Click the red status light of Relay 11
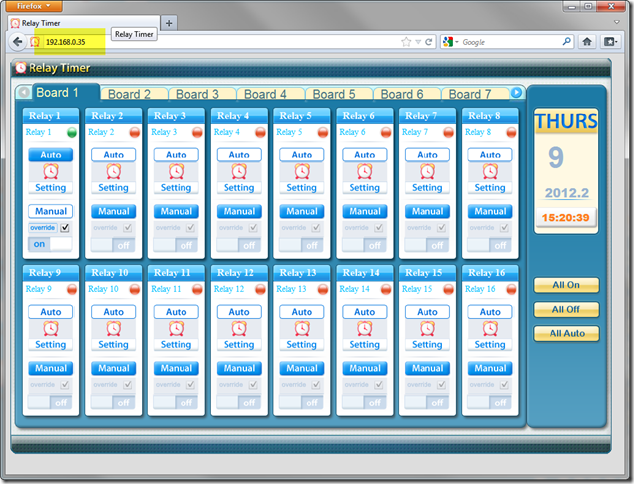Screen dimensions: 634x484 (x=197, y=289)
